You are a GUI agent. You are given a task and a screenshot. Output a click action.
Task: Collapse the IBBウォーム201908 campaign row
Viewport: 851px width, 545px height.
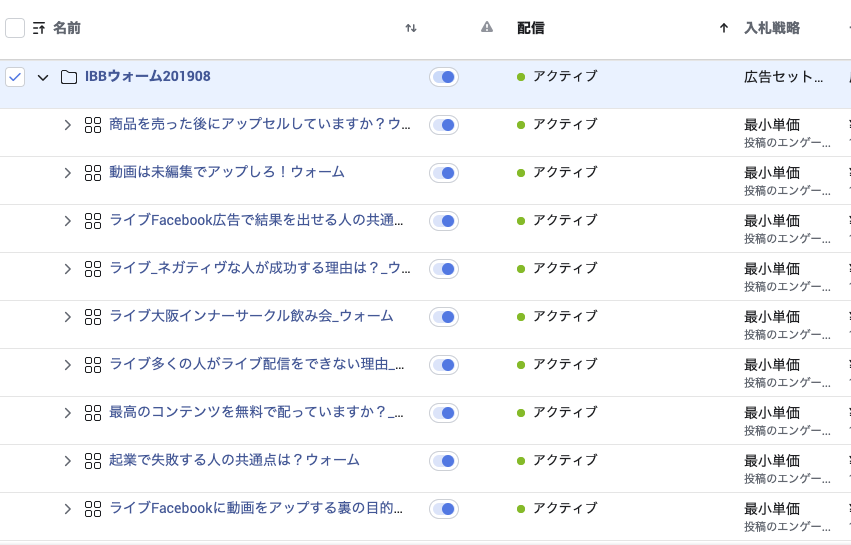coord(43,78)
